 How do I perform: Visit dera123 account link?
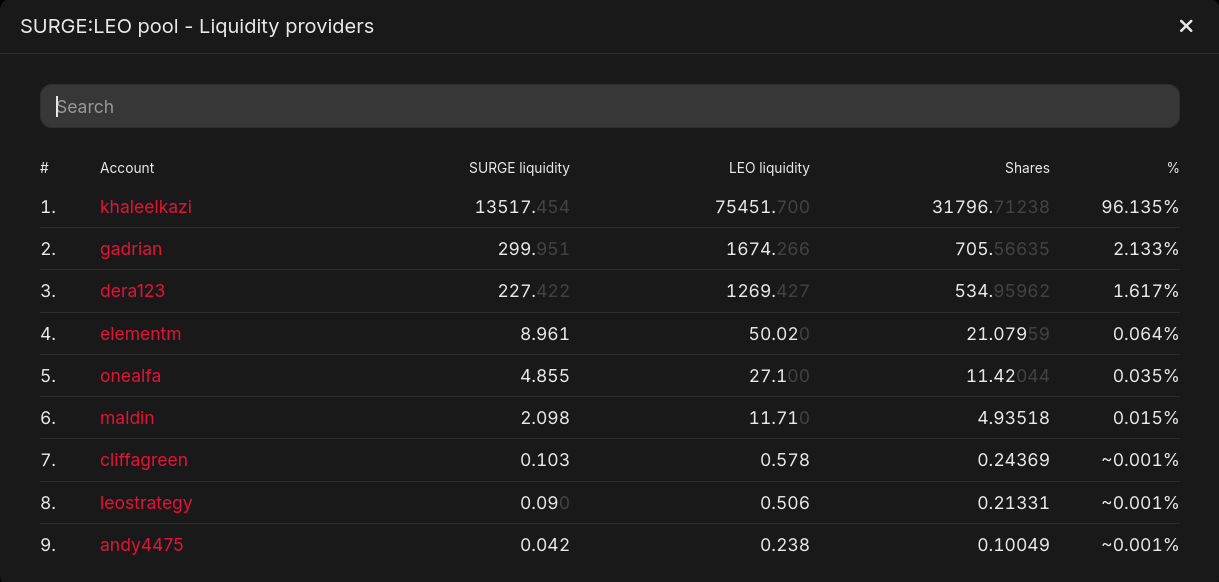click(132, 291)
